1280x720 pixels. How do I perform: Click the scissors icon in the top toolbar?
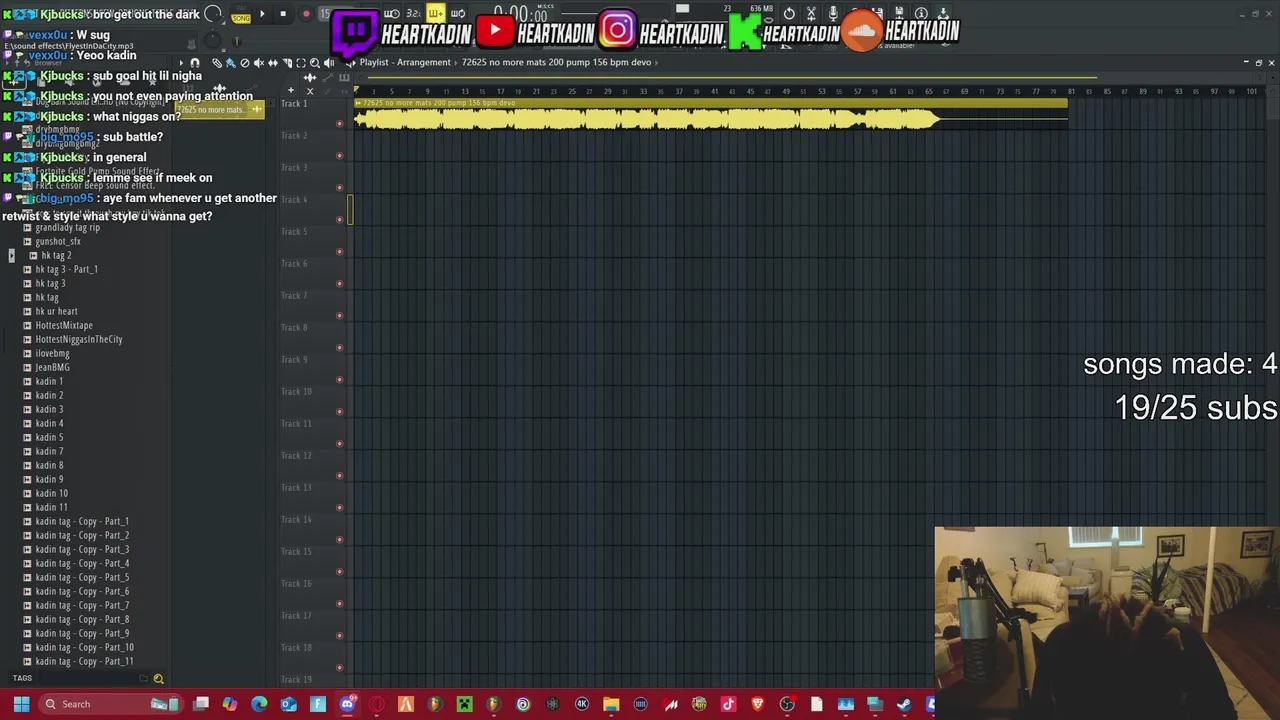click(x=811, y=14)
